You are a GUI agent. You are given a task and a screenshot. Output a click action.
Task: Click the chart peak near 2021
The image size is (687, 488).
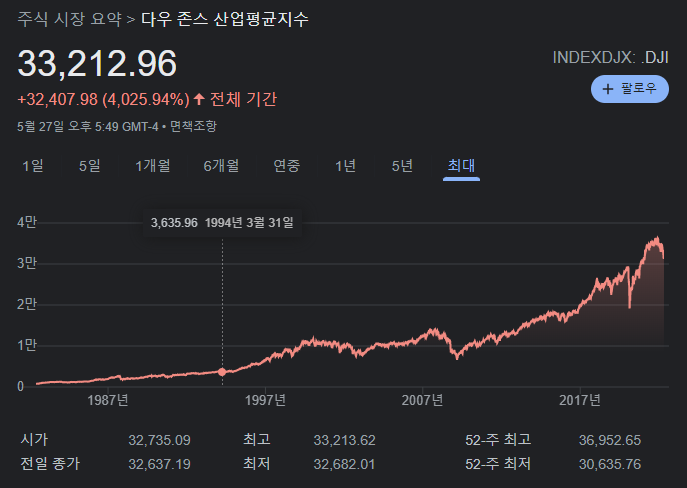pos(656,239)
